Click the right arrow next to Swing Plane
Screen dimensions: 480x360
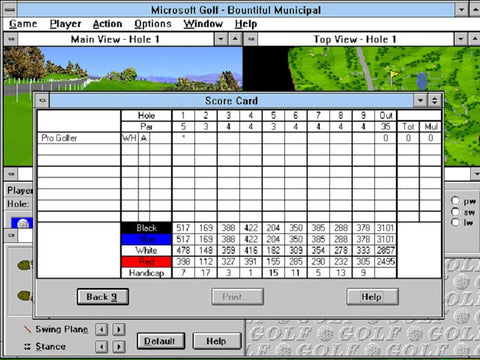[x=119, y=329]
